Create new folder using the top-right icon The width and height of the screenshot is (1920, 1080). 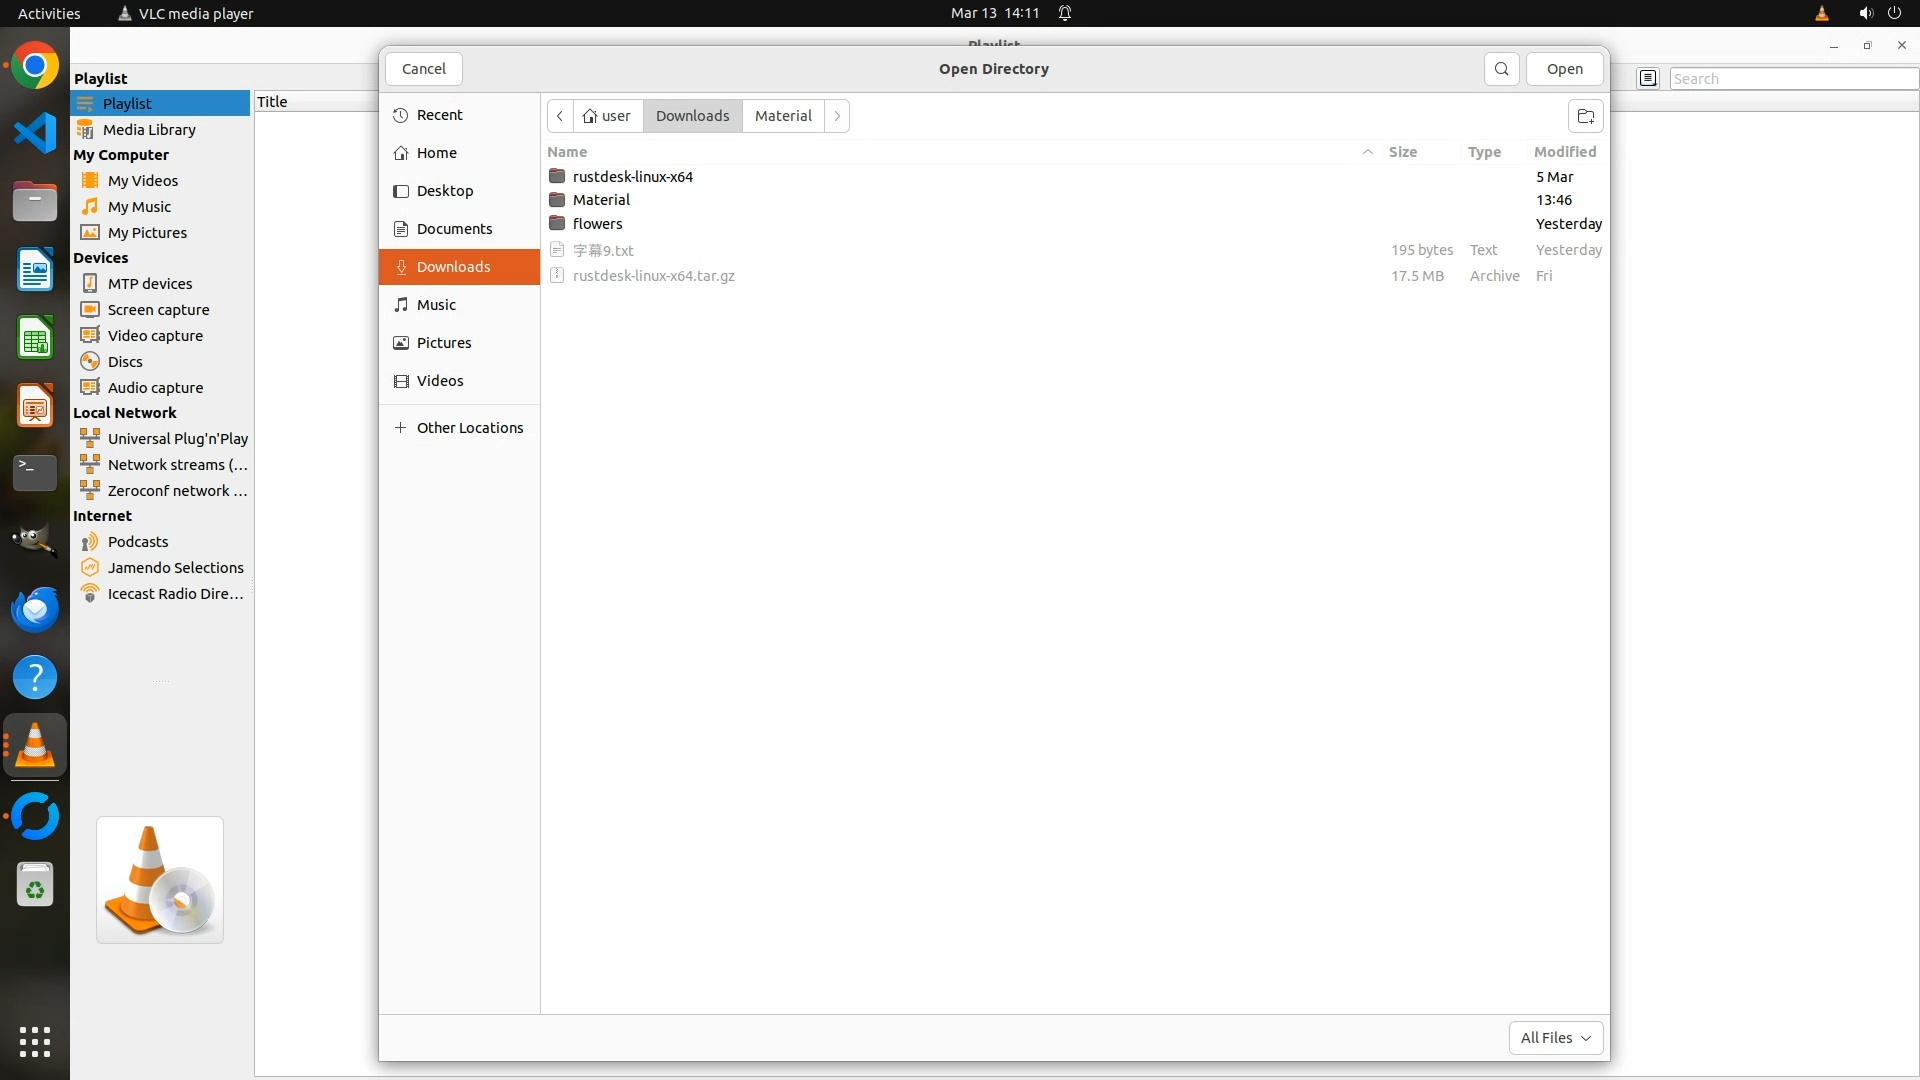pyautogui.click(x=1585, y=116)
